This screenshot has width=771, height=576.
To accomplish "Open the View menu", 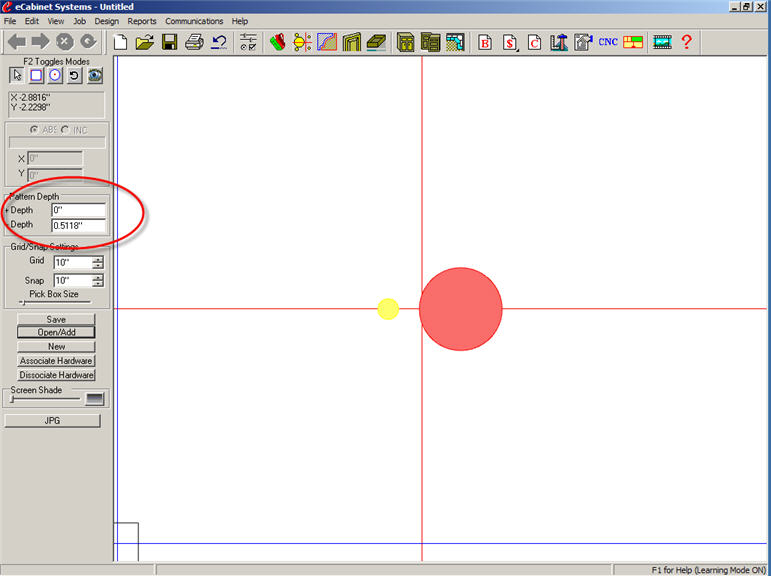I will (x=56, y=21).
